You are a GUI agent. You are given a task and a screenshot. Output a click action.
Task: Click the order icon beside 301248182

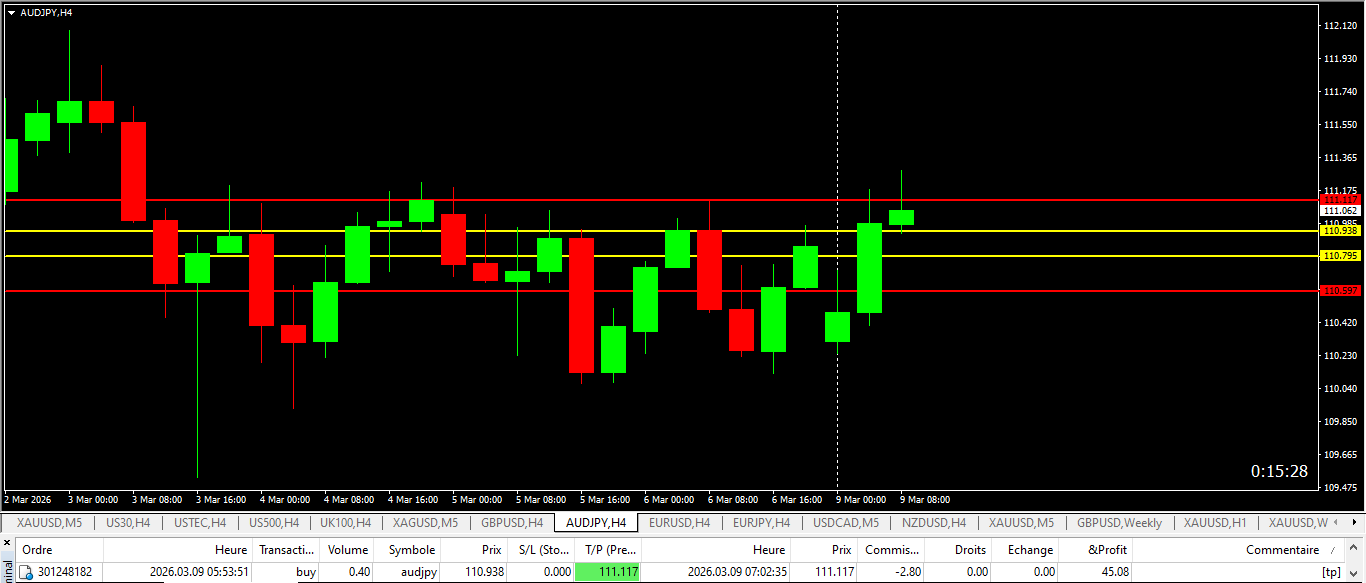26,572
